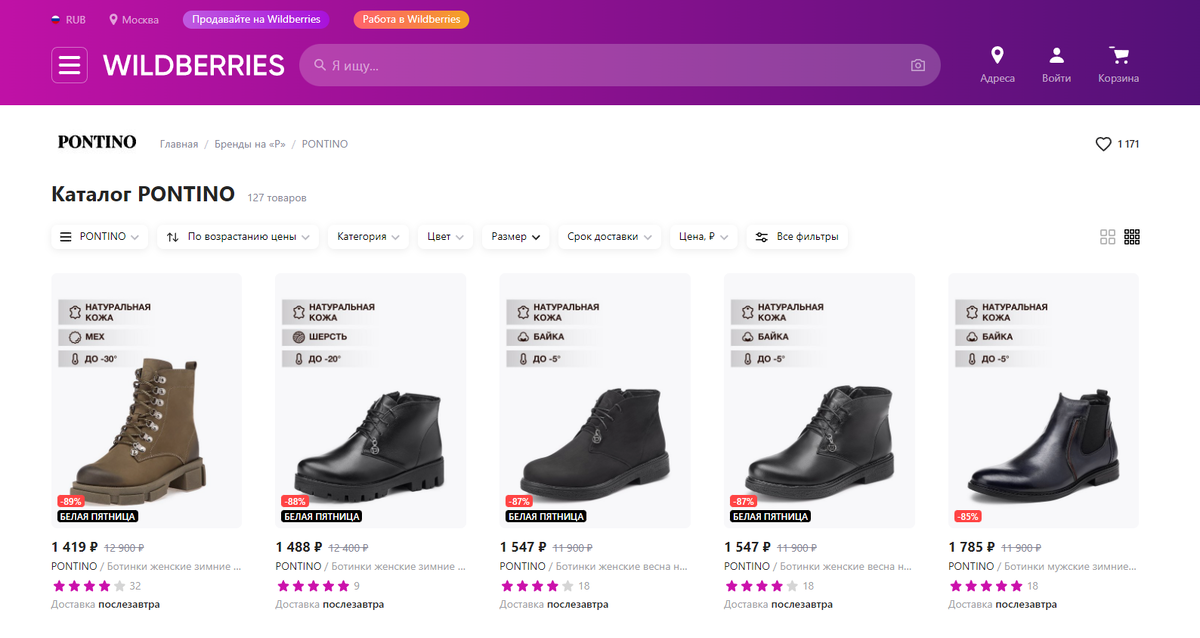Switch to small tile grid view
The height and width of the screenshot is (638, 1200).
pyautogui.click(x=1132, y=237)
